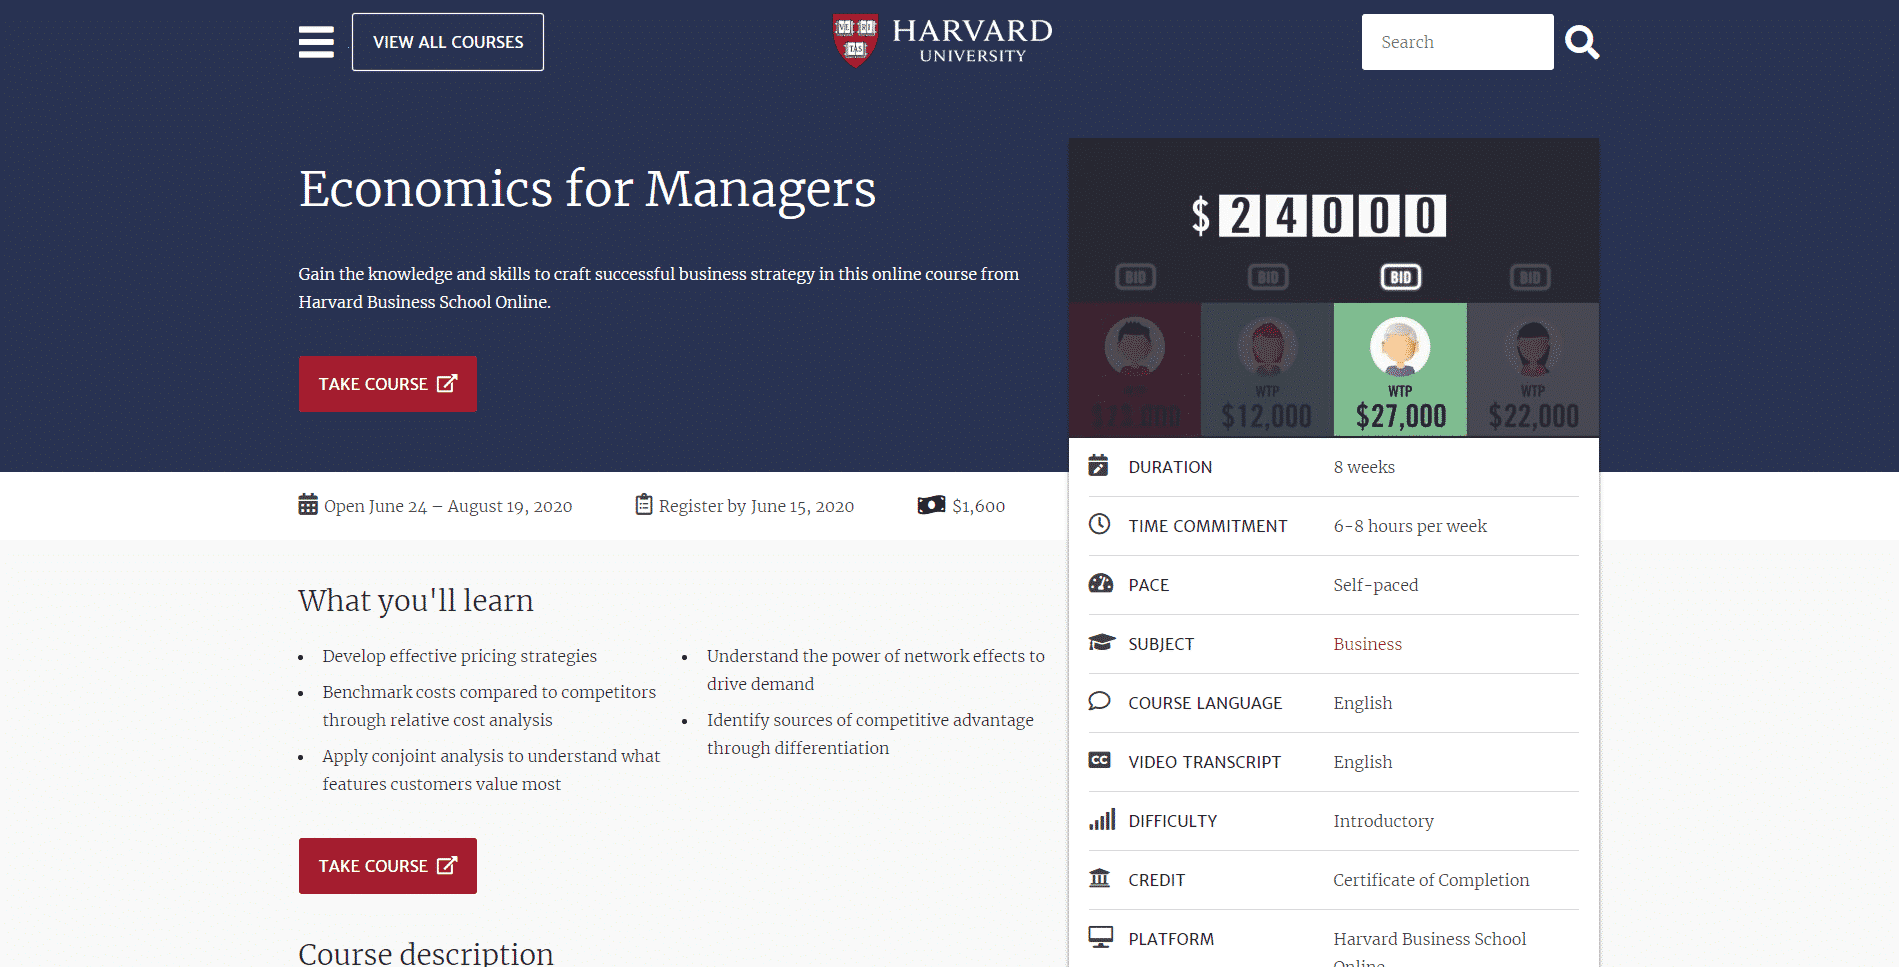Click the View All Courses button
This screenshot has width=1899, height=967.
pyautogui.click(x=448, y=42)
